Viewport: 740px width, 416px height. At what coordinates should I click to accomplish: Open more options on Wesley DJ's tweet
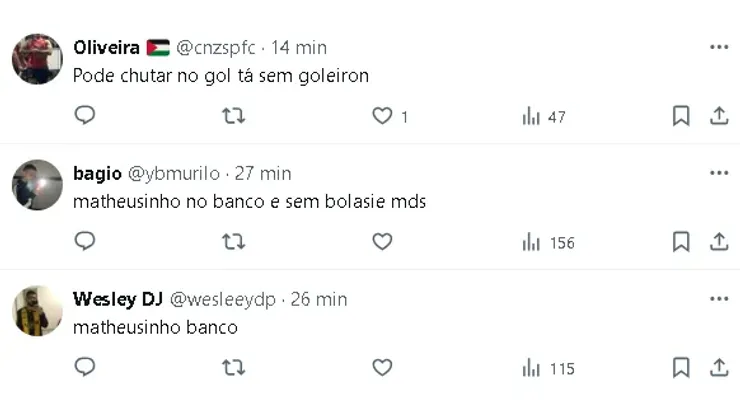[719, 299]
